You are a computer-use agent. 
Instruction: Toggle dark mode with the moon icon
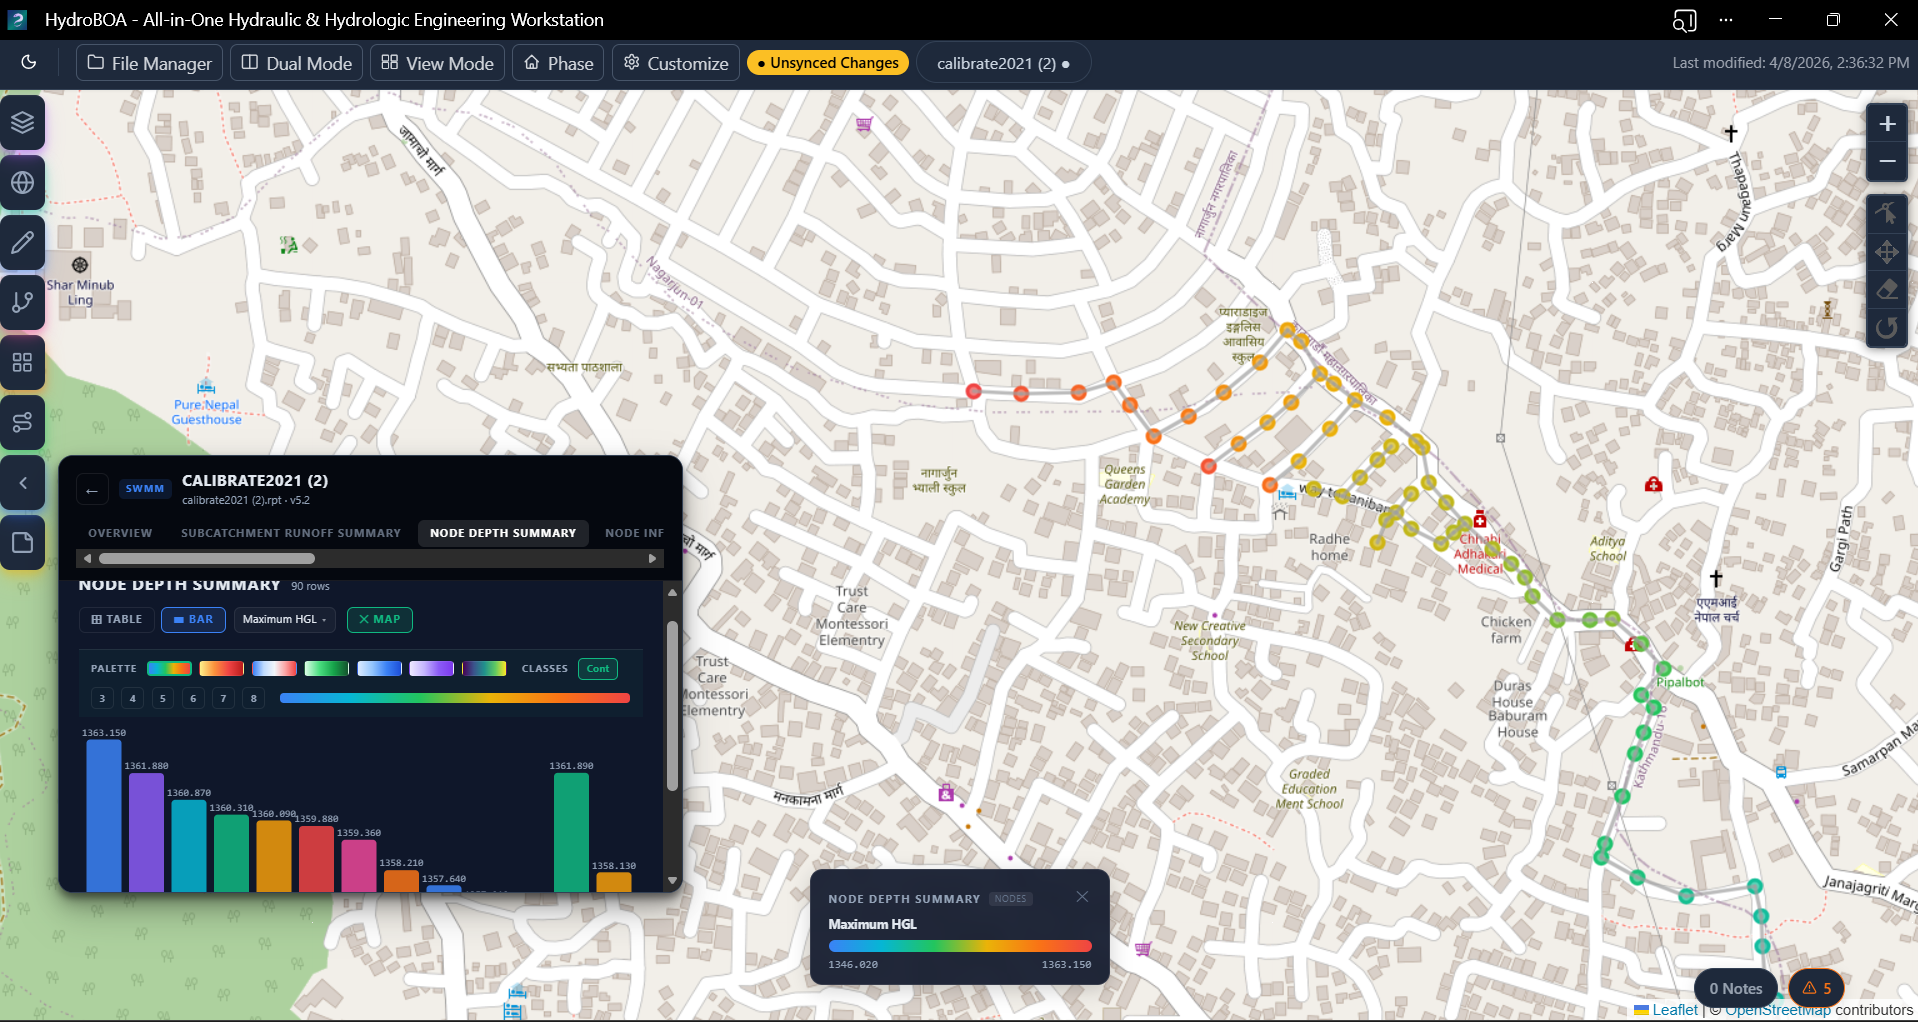[x=29, y=63]
